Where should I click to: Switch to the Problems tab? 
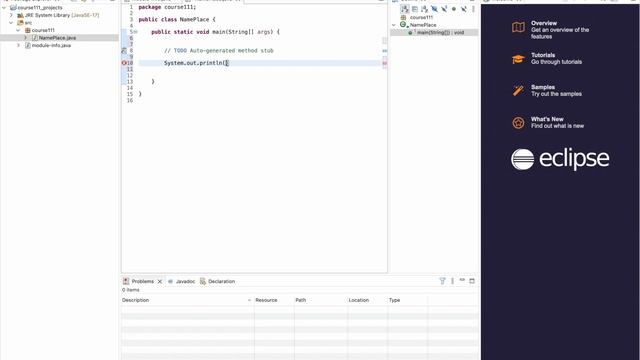point(142,281)
